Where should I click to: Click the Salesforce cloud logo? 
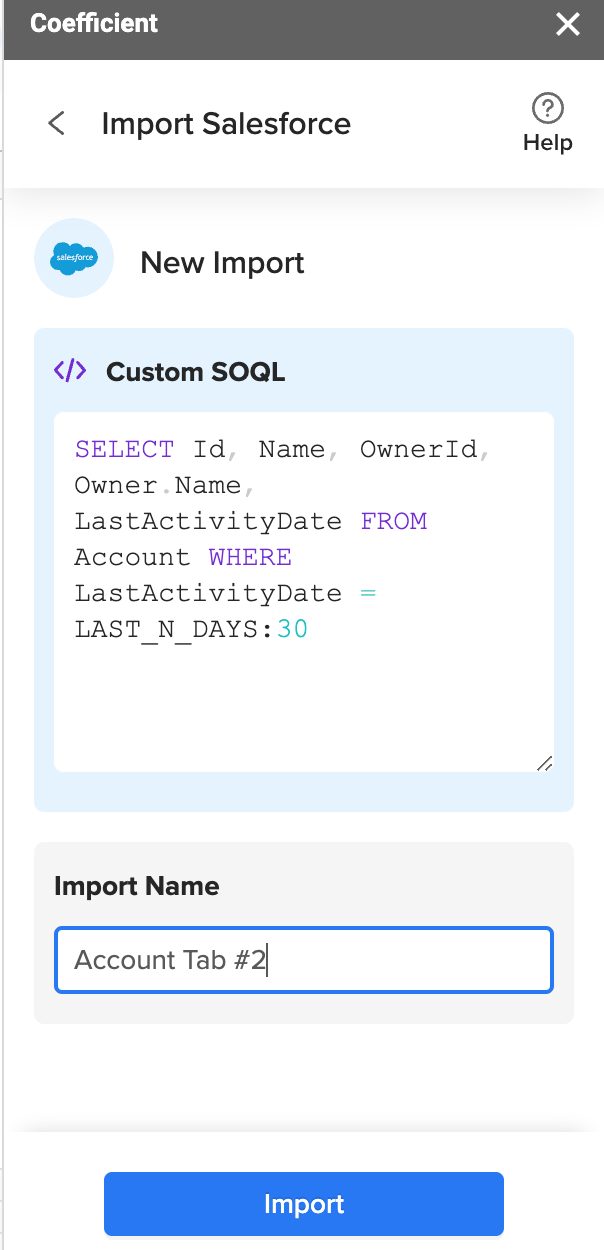(x=74, y=258)
